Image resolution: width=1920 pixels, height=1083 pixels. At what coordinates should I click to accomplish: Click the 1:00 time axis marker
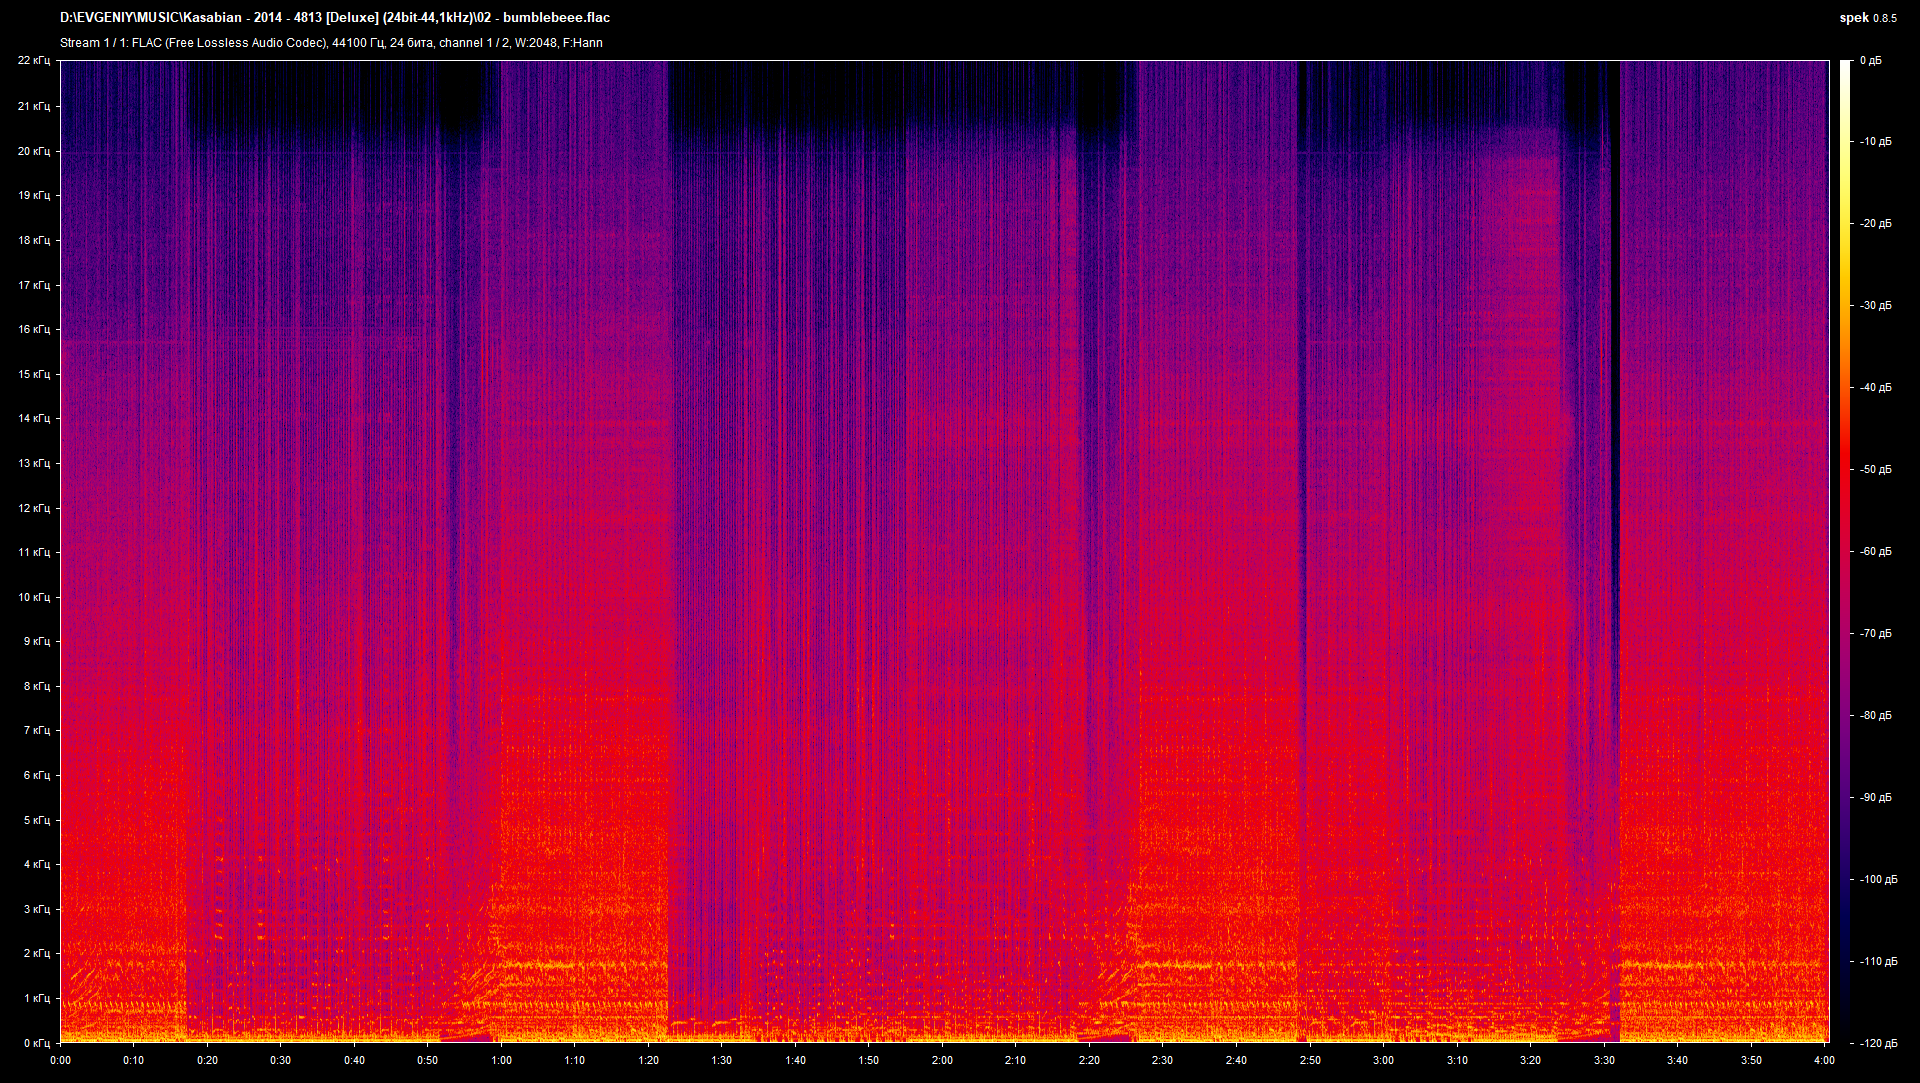501,1060
